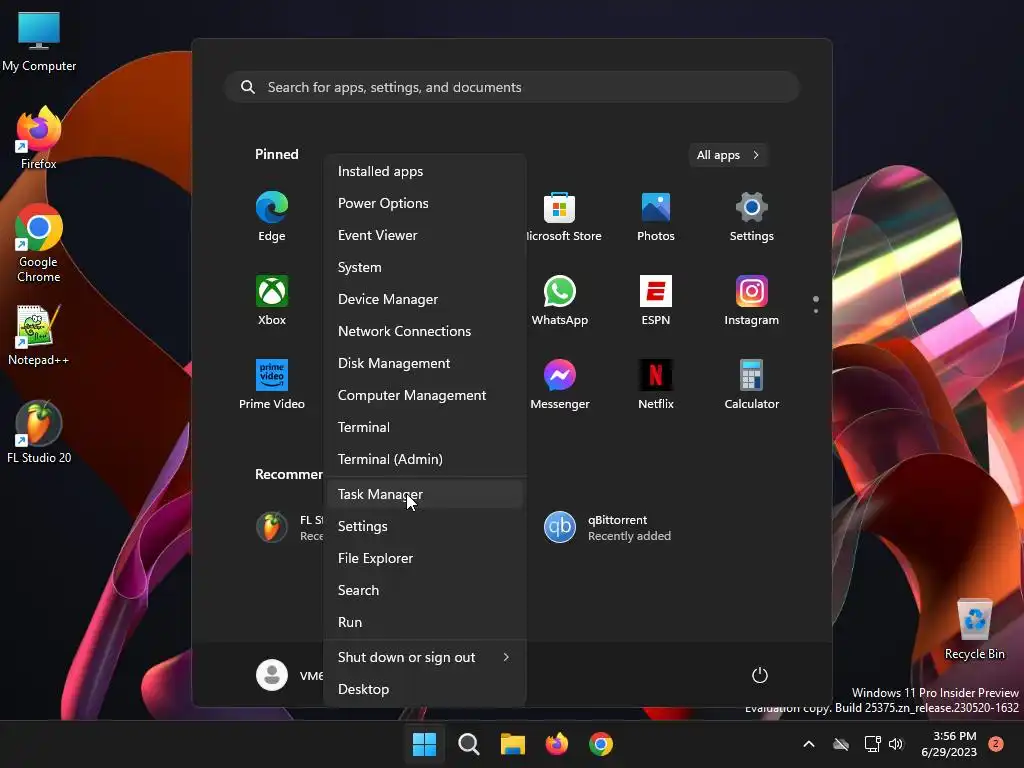The height and width of the screenshot is (768, 1024).
Task: Launch Terminal (Admin) menu entry
Action: [425, 459]
